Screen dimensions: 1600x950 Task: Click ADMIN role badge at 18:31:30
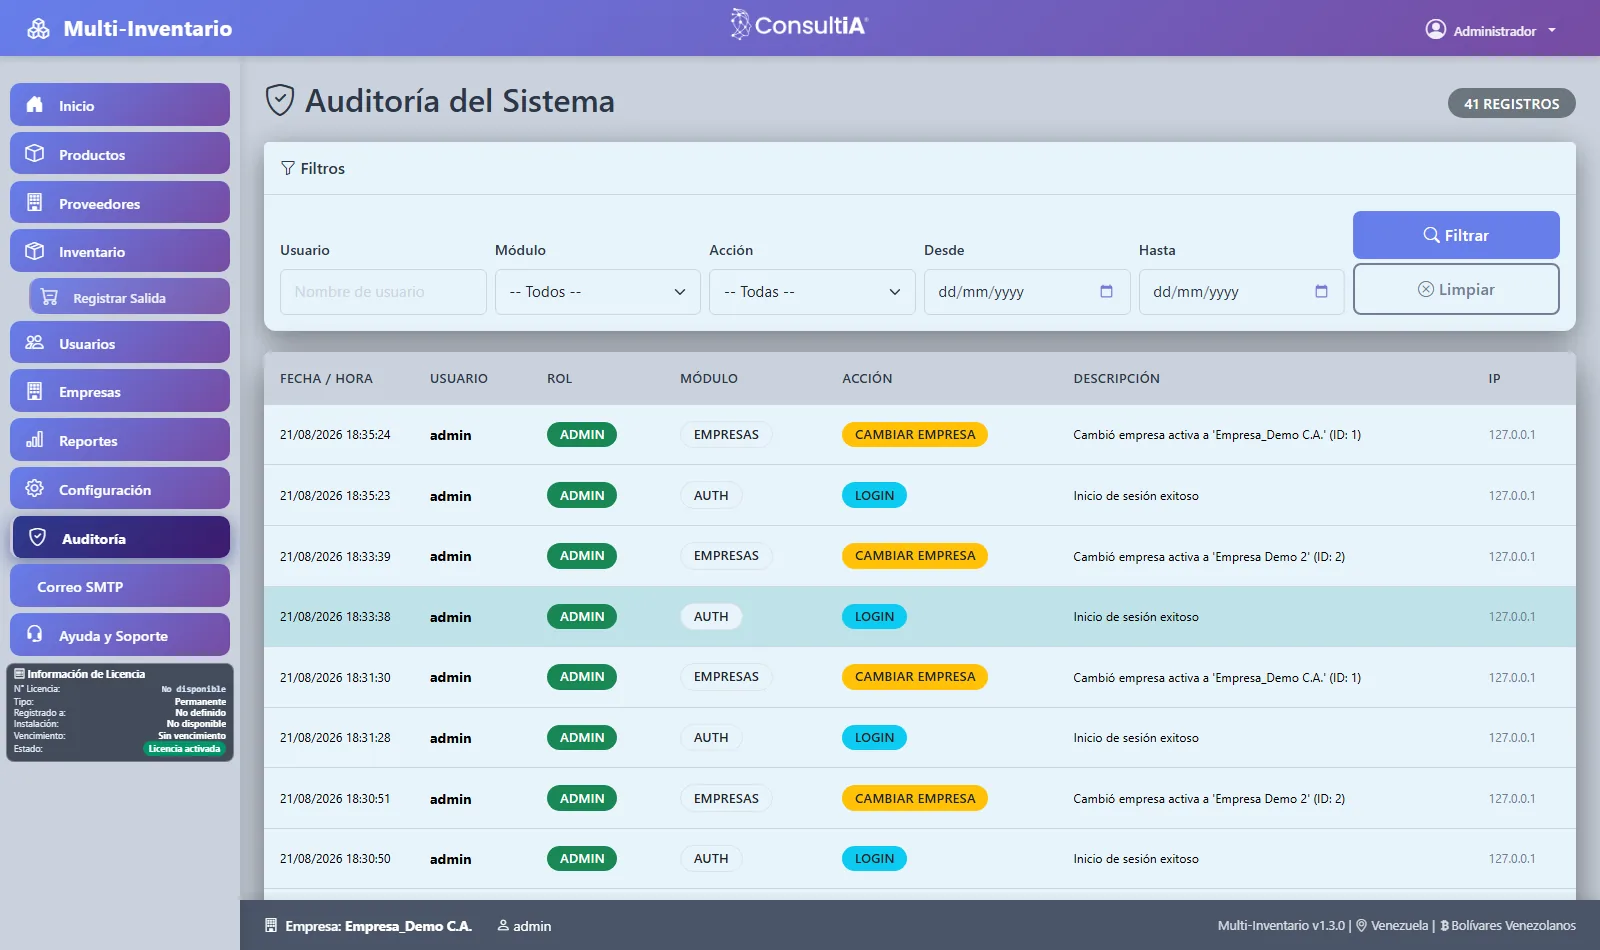click(582, 677)
